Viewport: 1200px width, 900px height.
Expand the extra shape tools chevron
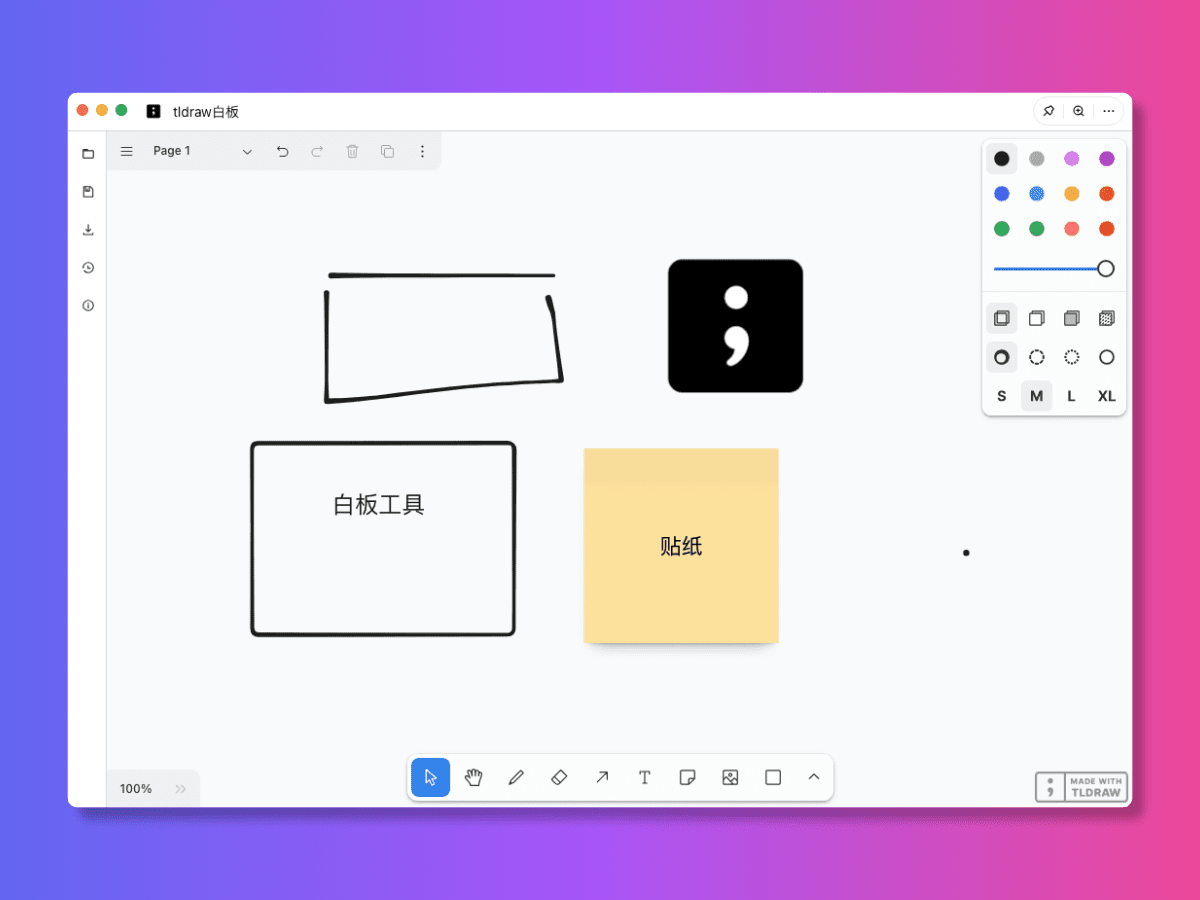(x=813, y=777)
